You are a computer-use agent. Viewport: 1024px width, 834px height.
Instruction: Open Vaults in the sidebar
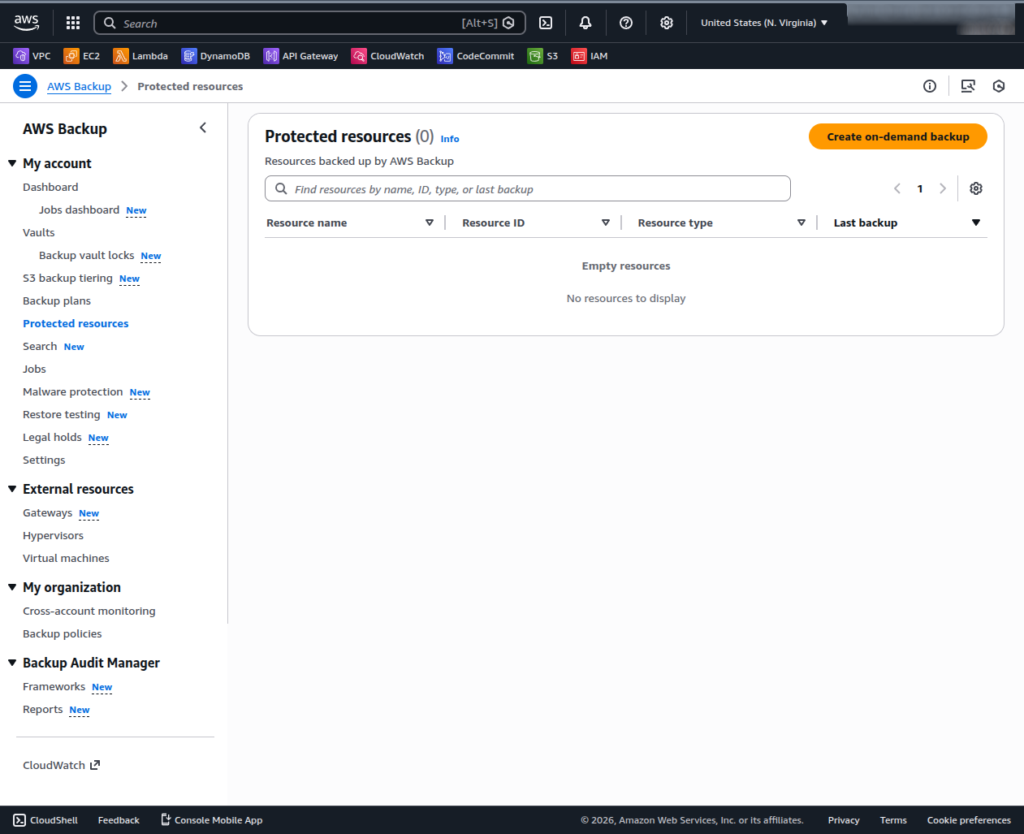[39, 233]
